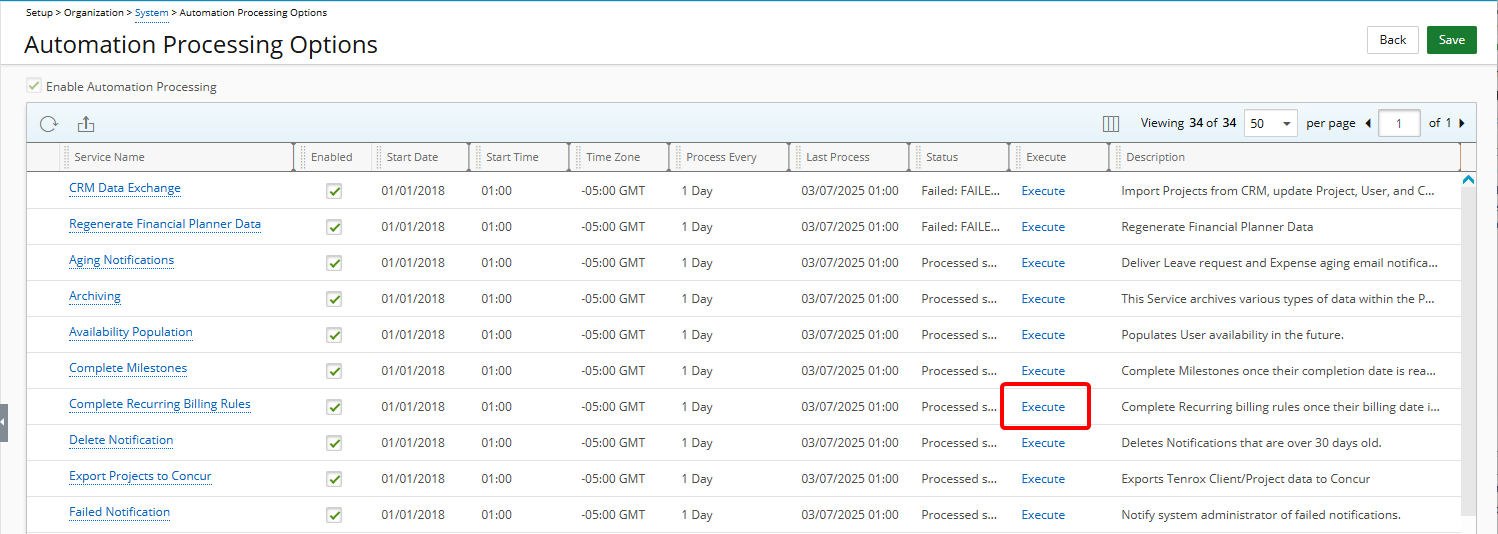
Task: Open the per page dropdown
Action: [1271, 123]
